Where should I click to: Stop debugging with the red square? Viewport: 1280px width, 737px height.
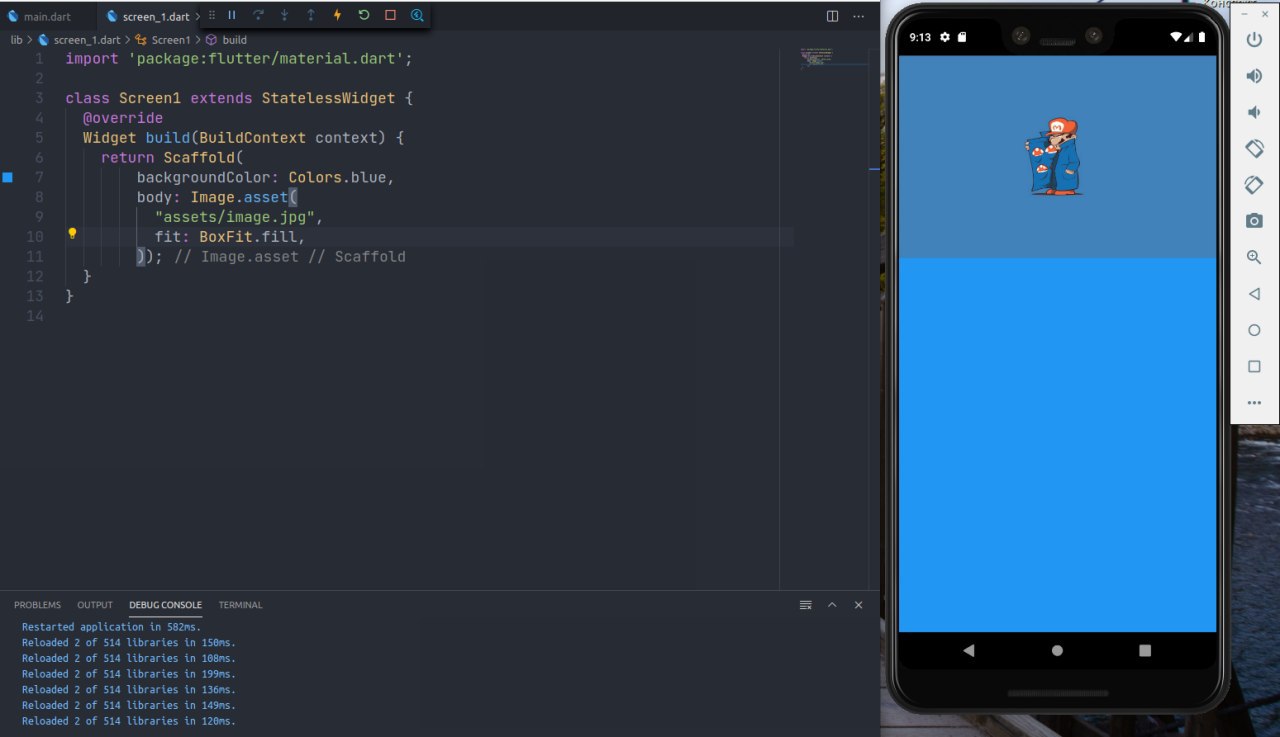point(390,16)
